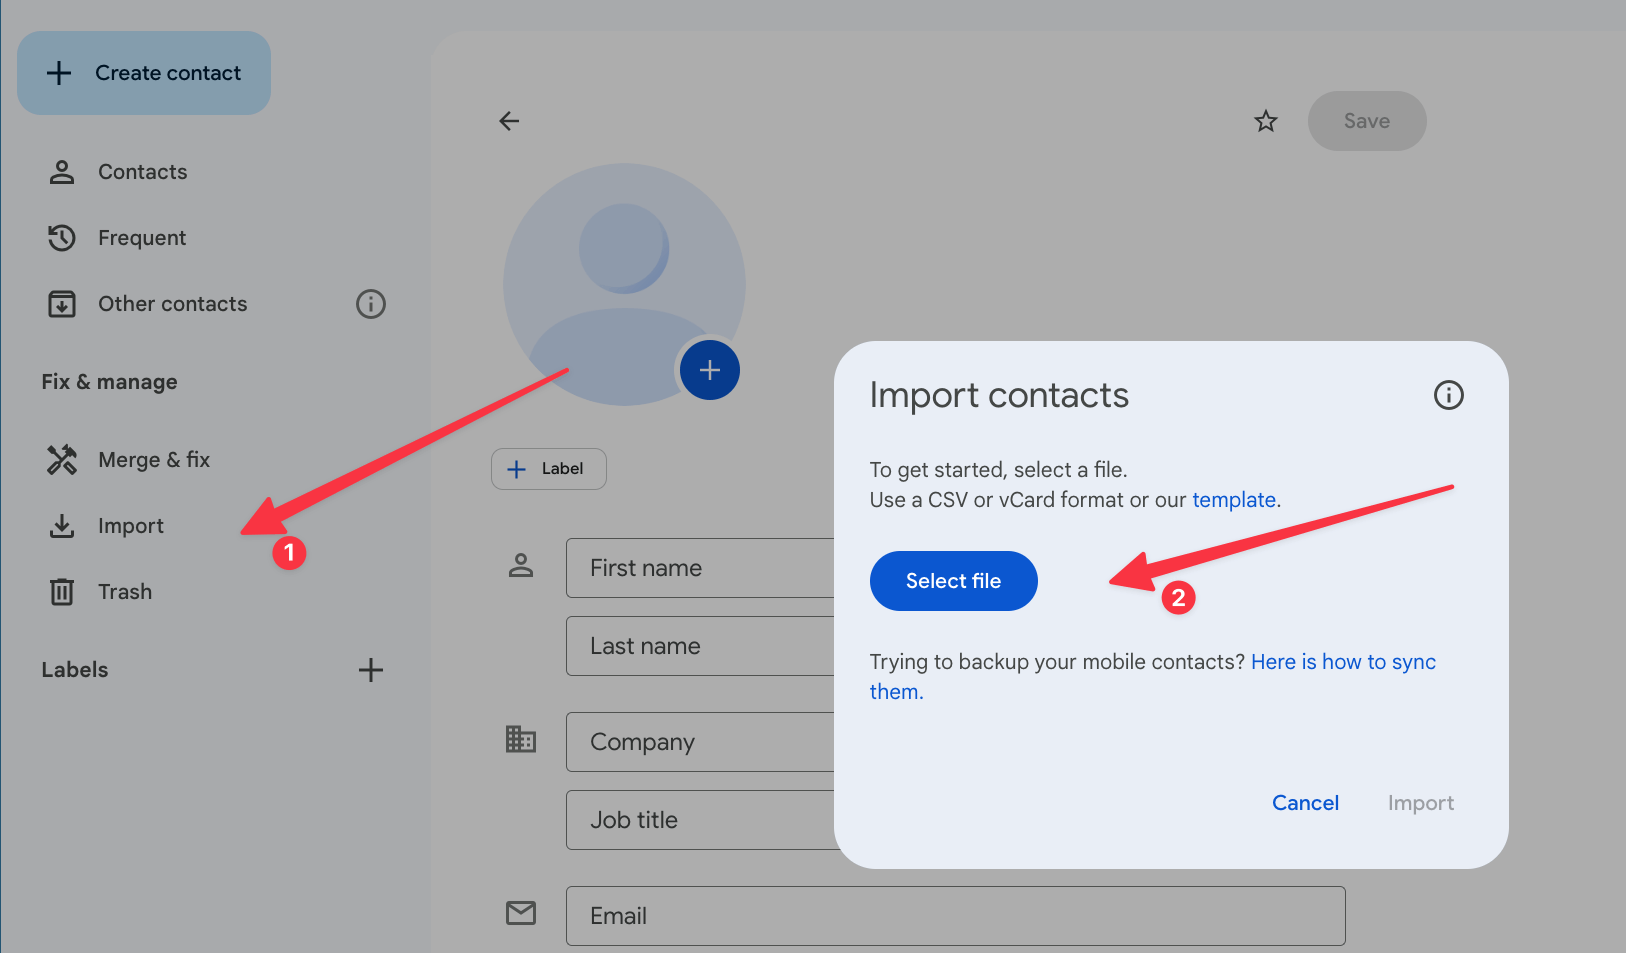Click the Create contact button
Viewport: 1626px width, 953px height.
point(144,73)
